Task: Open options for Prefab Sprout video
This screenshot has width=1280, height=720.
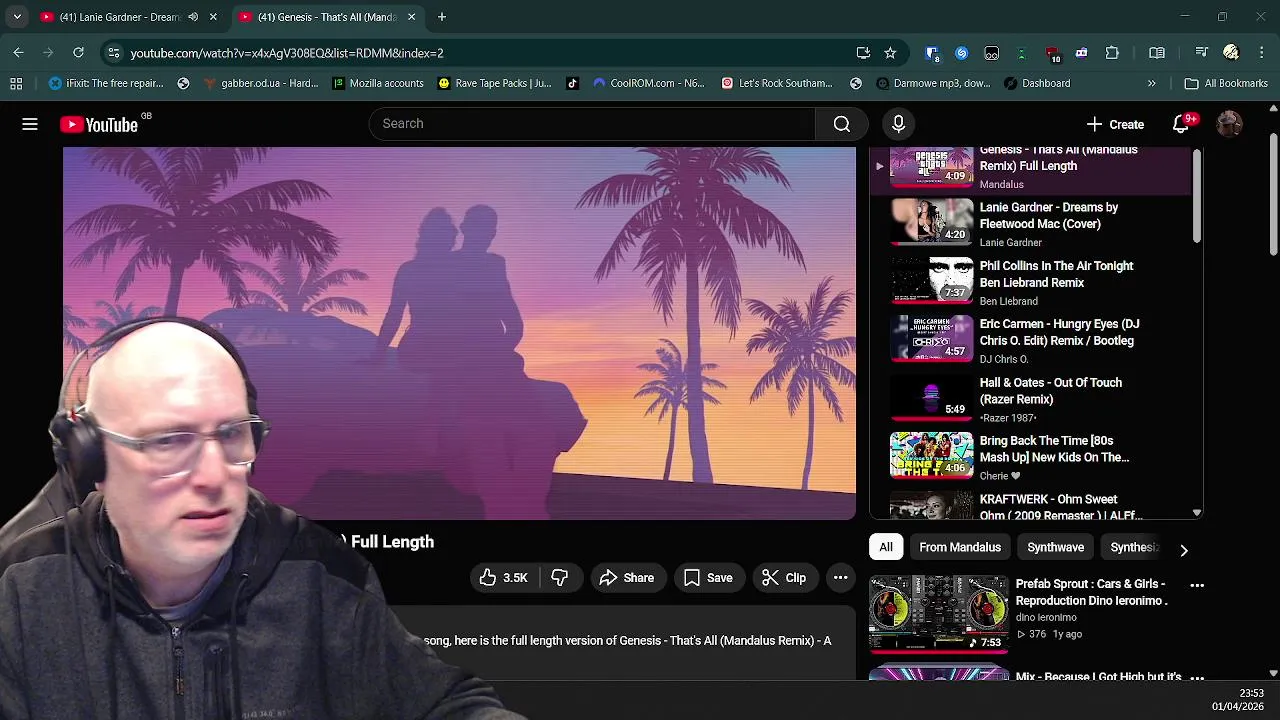Action: point(1197,585)
